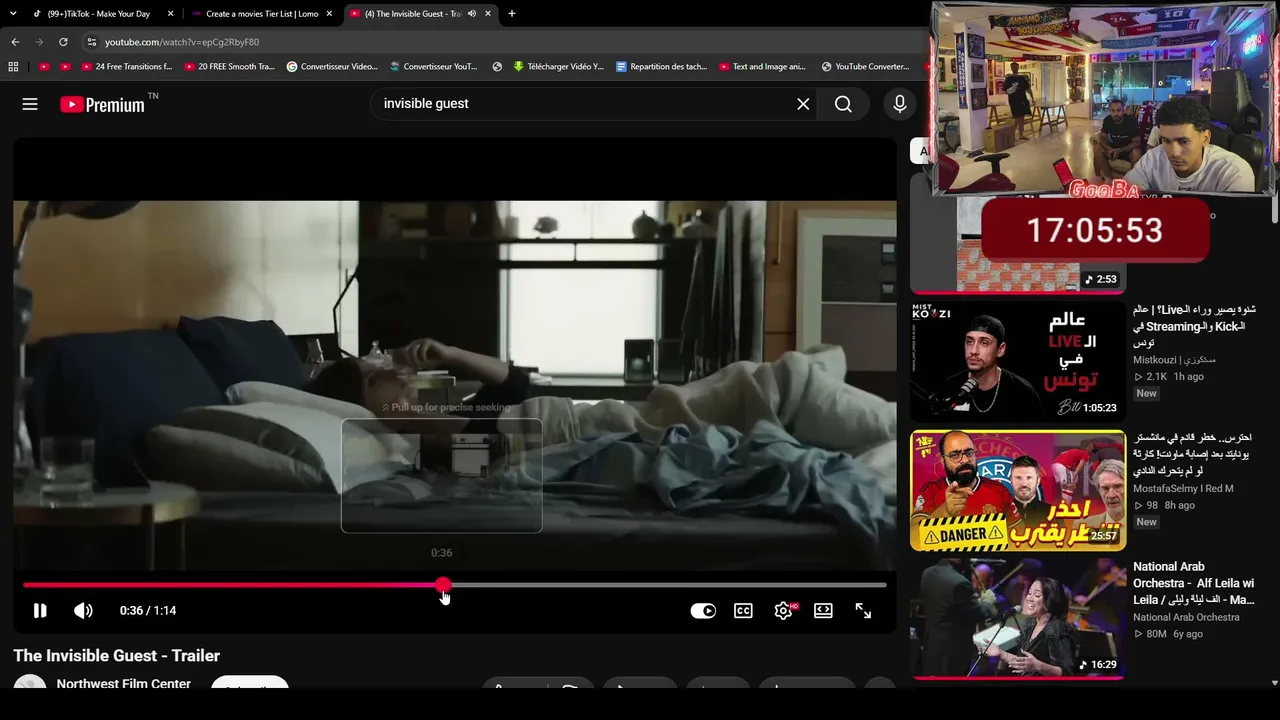Start voice search with microphone
The image size is (1280, 720).
tap(900, 104)
